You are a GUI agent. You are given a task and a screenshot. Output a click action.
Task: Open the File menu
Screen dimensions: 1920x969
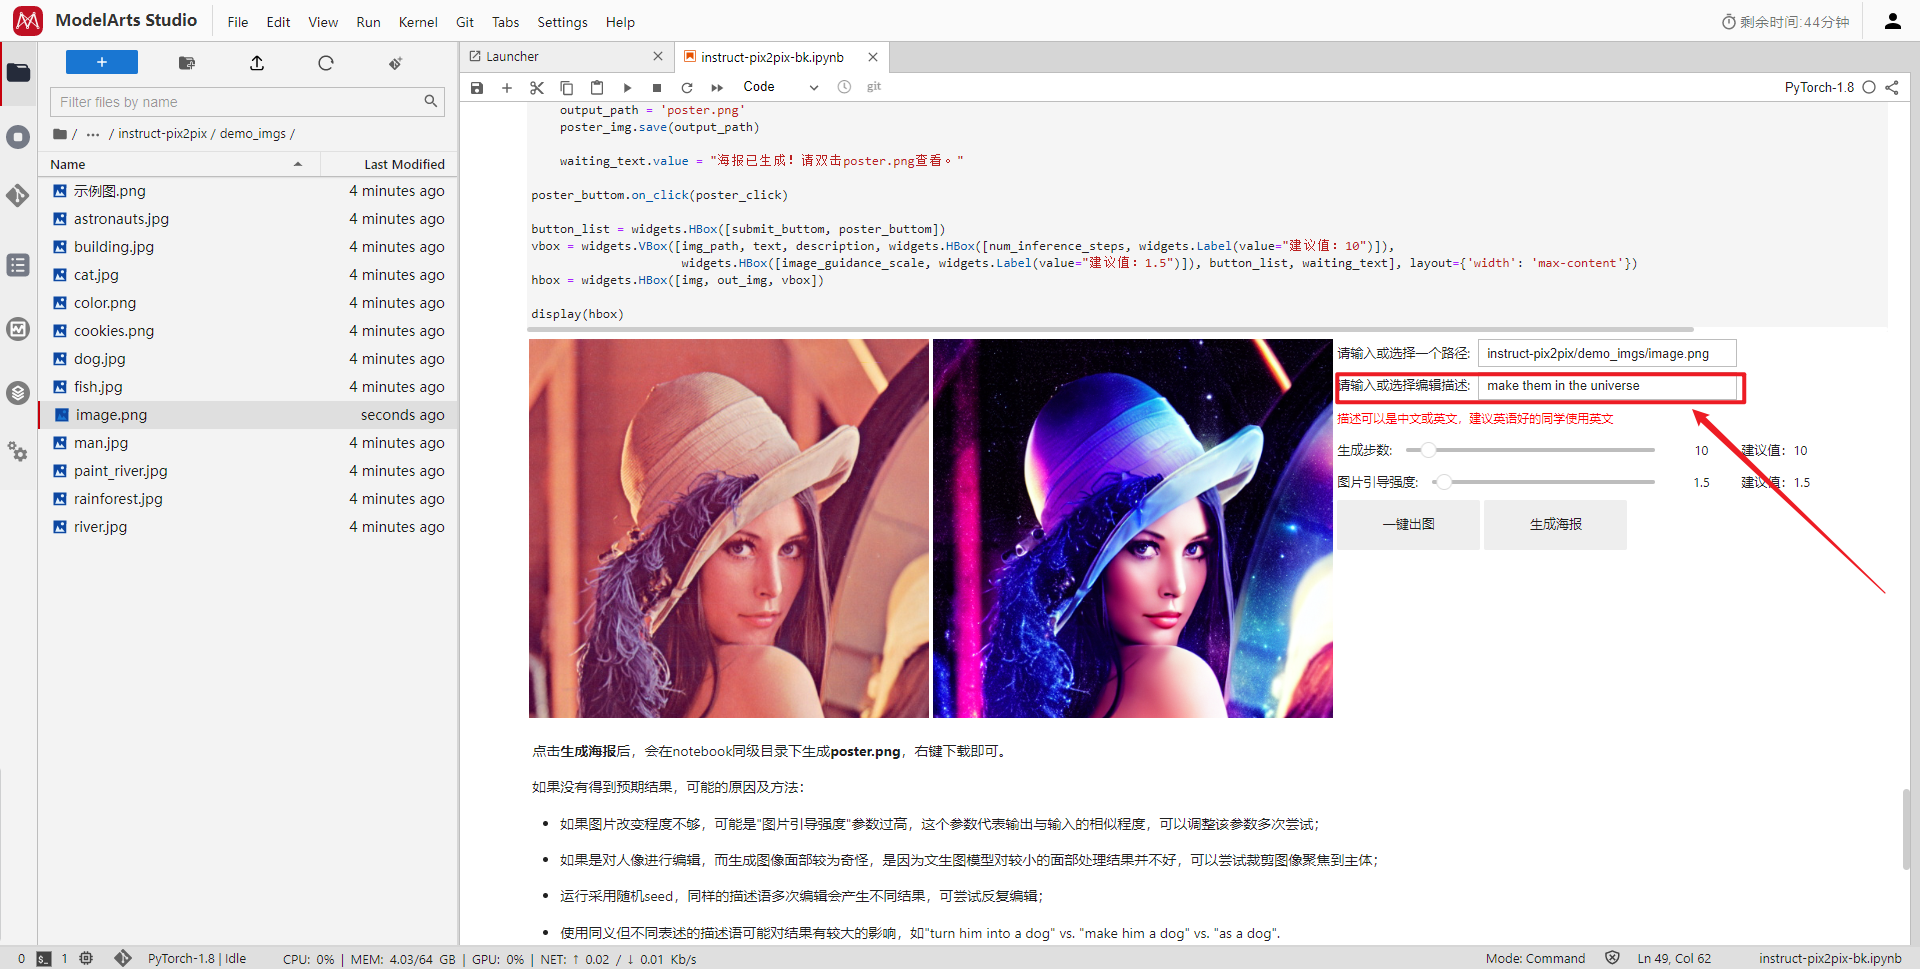(x=238, y=22)
